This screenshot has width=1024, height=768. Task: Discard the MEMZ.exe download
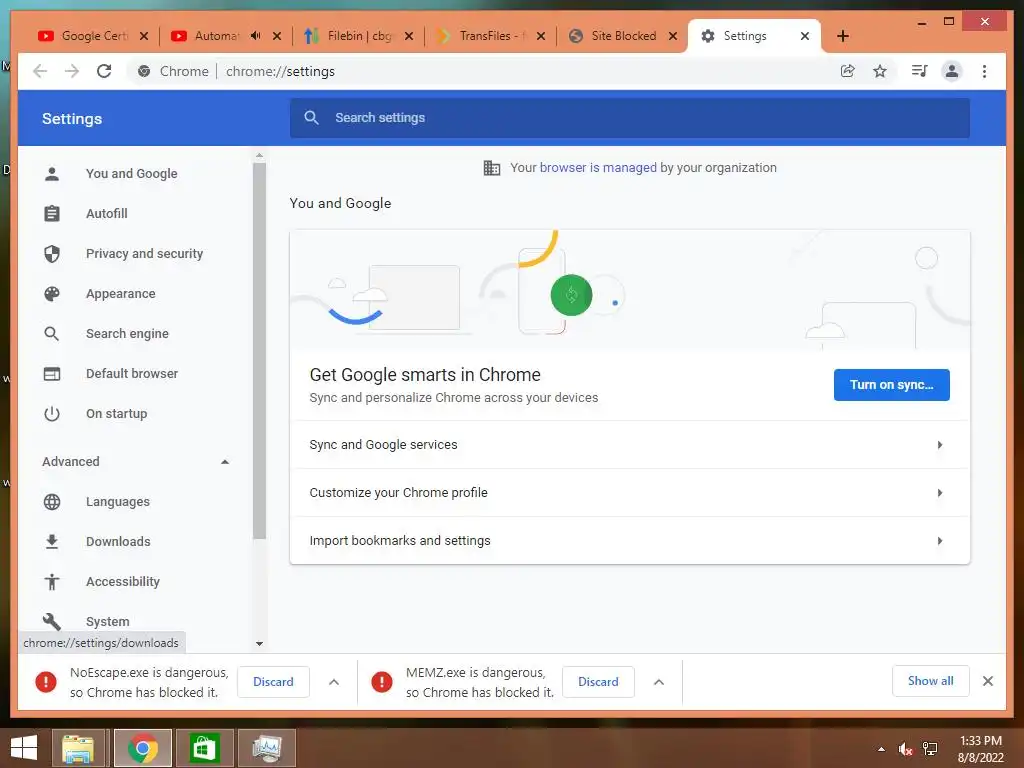(598, 682)
